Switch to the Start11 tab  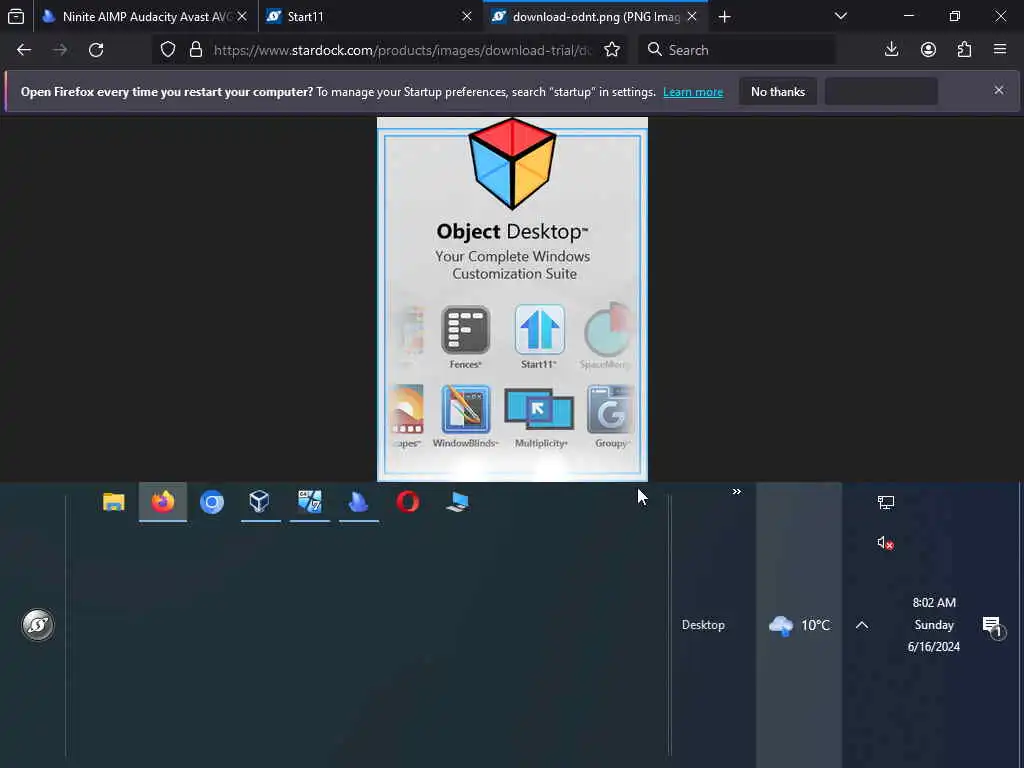click(x=370, y=16)
